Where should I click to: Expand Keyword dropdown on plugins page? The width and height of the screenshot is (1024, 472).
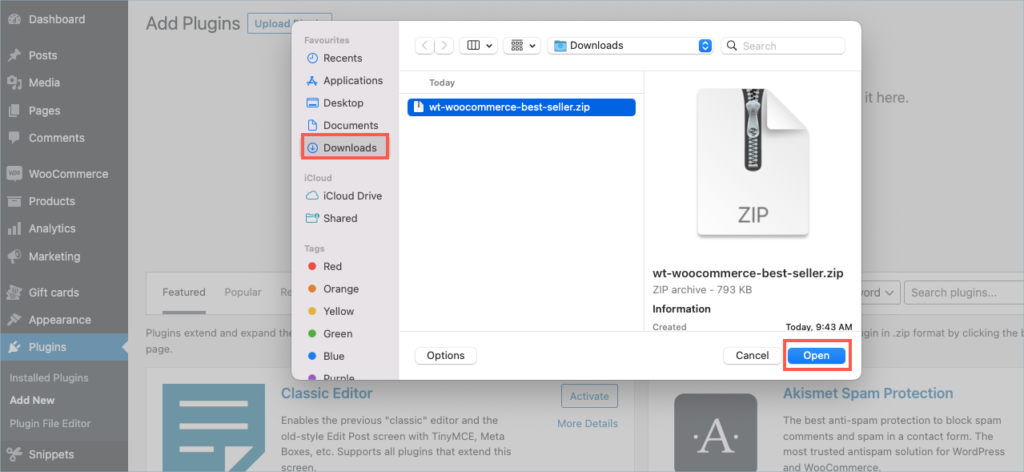[878, 292]
